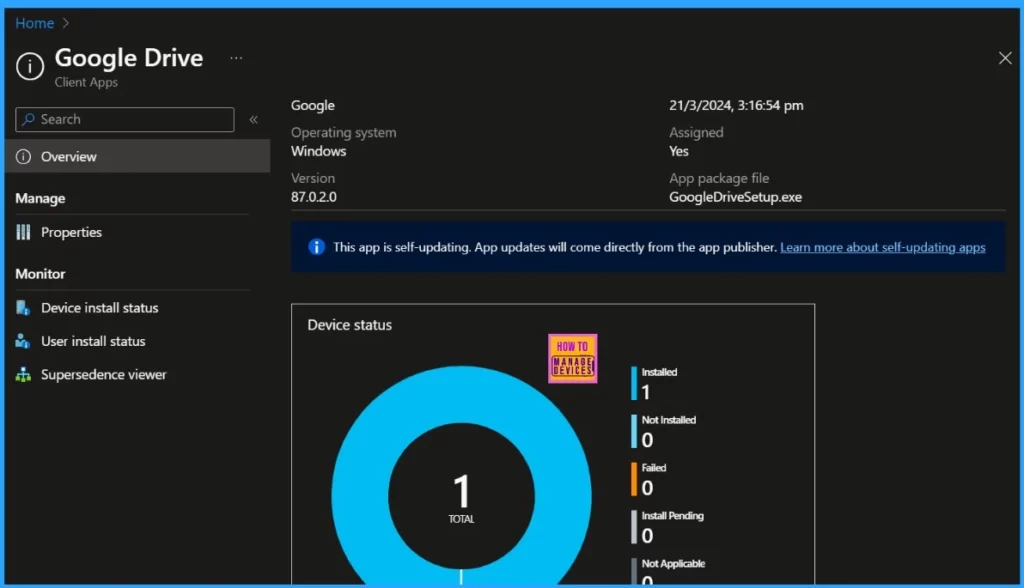Click the Failed legend entry
This screenshot has height=588, width=1024.
pyautogui.click(x=648, y=479)
